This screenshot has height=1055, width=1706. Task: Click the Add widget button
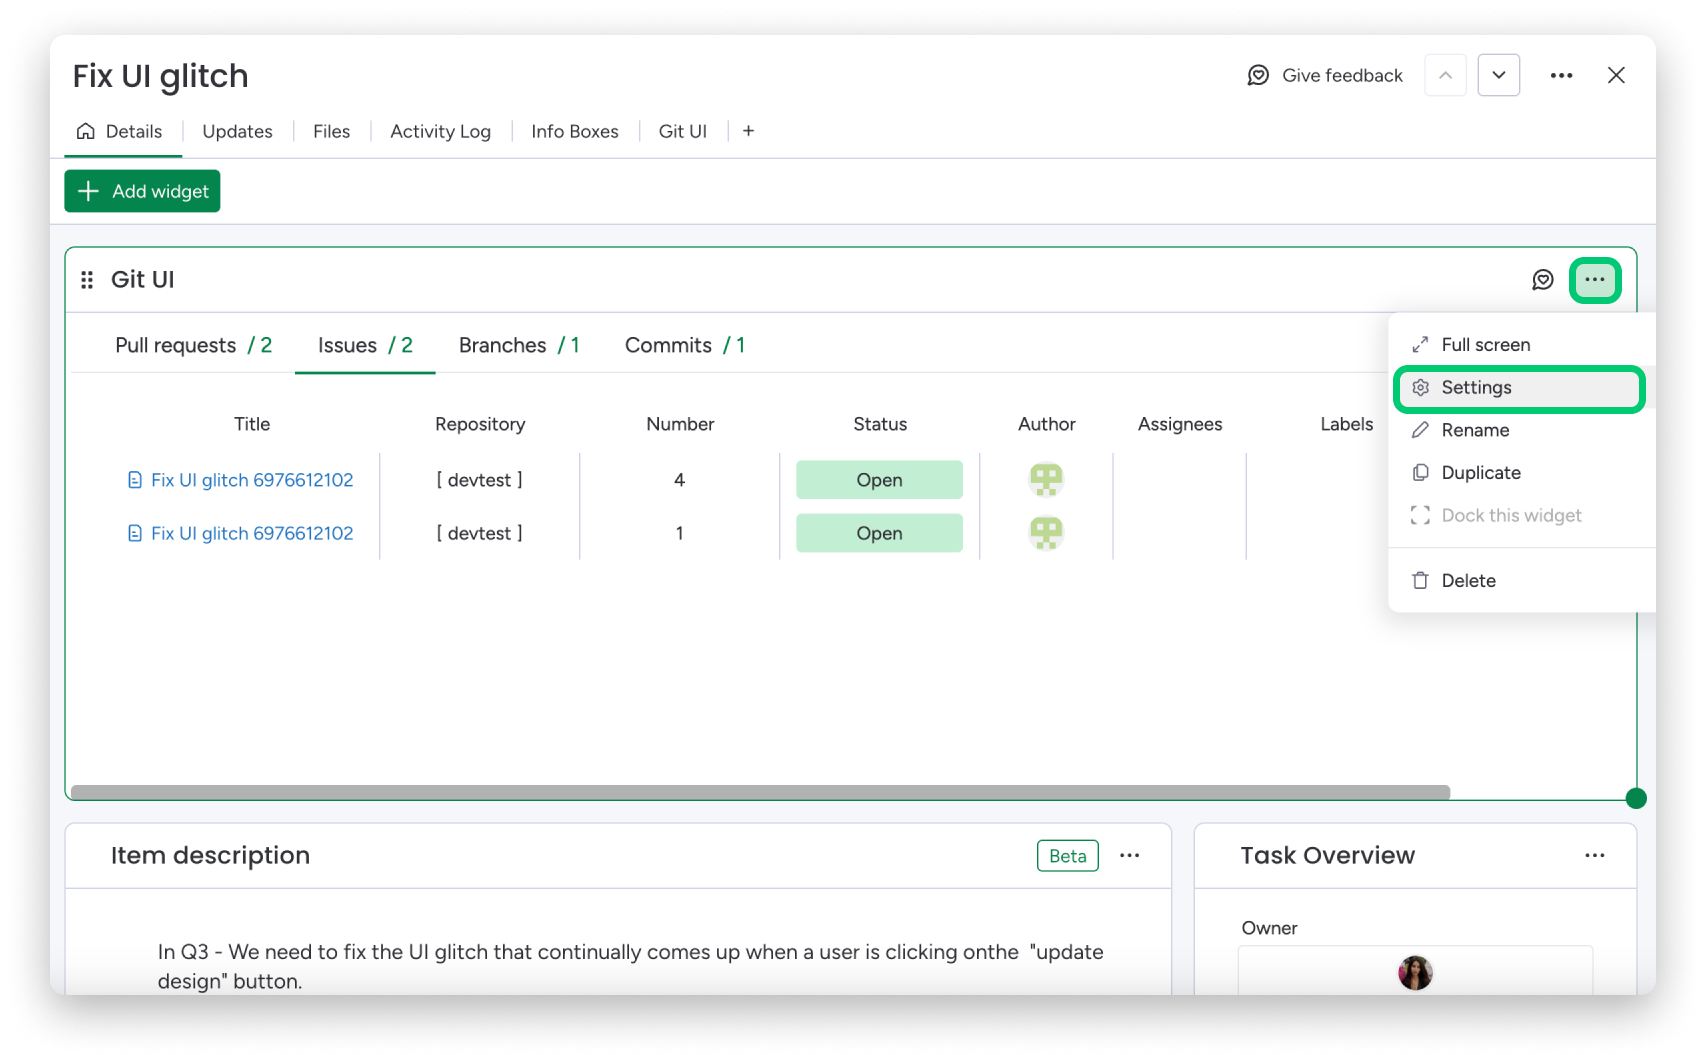click(x=142, y=191)
